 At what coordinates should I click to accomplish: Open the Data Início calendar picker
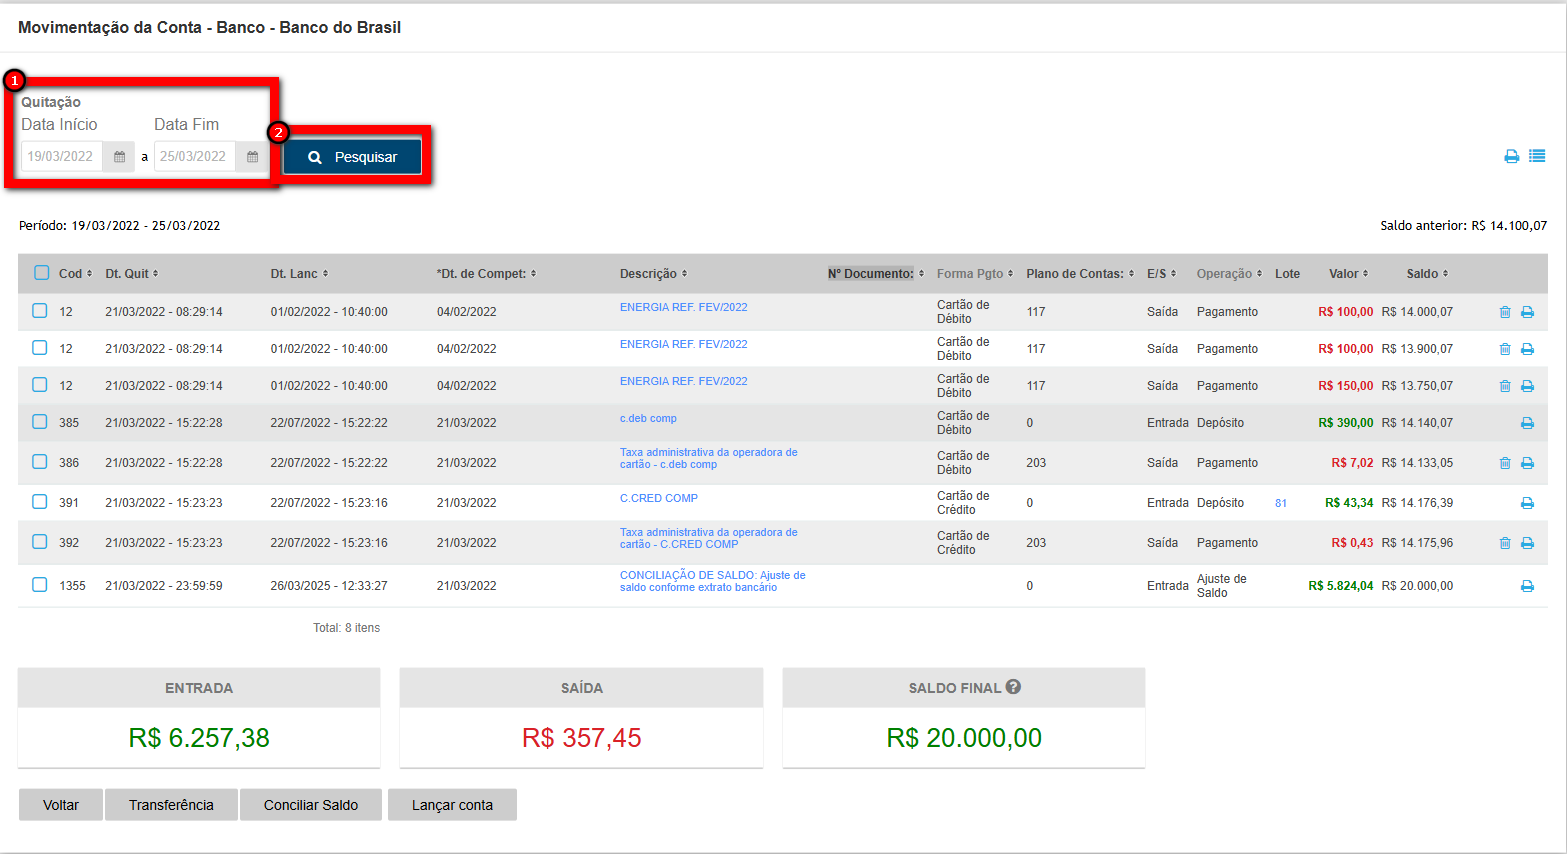click(x=119, y=157)
